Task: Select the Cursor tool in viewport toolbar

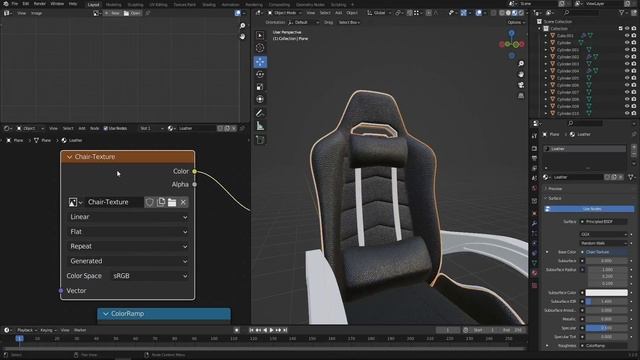Action: point(260,48)
